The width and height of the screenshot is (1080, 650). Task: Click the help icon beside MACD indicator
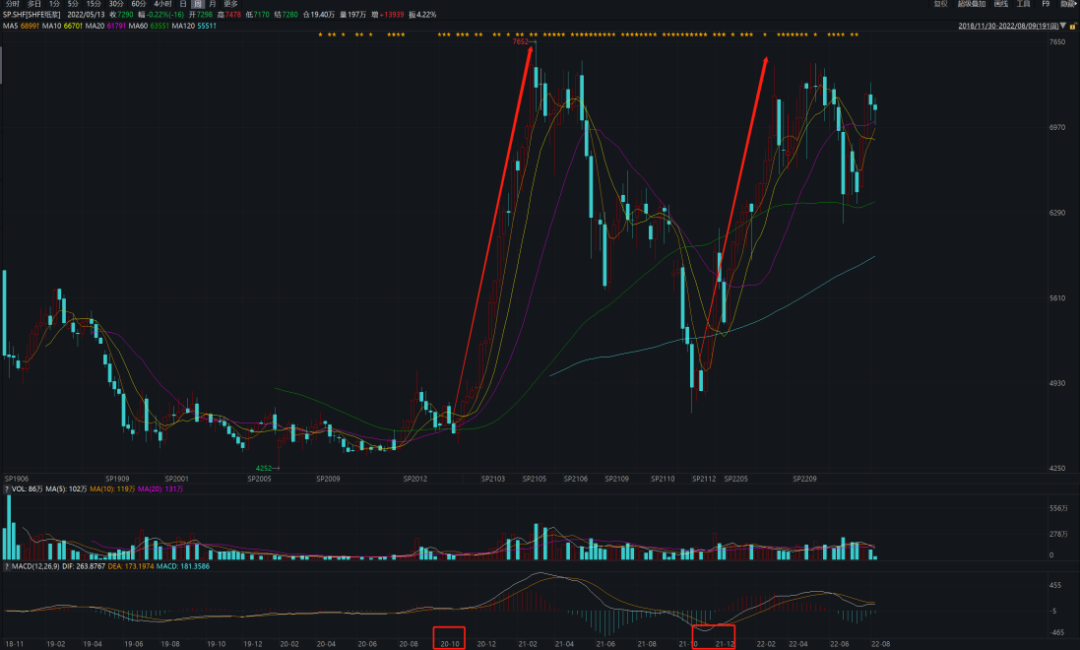[x=5, y=568]
